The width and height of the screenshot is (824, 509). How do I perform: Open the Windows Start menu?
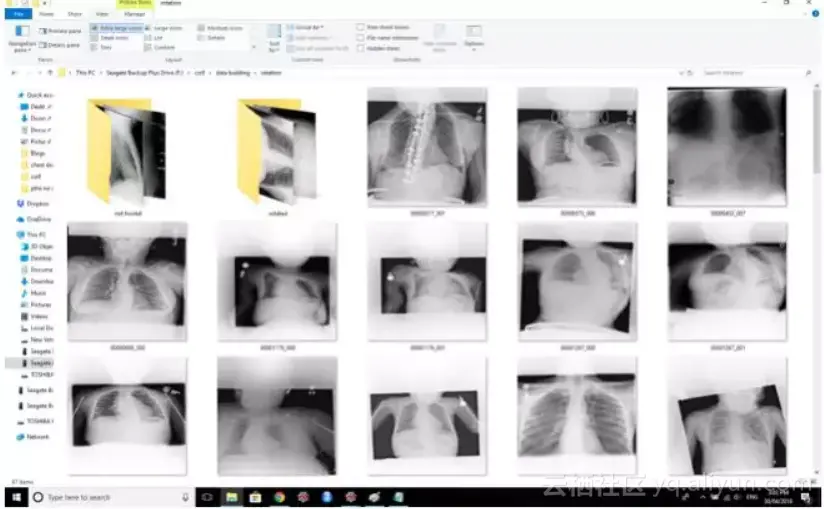coord(16,497)
